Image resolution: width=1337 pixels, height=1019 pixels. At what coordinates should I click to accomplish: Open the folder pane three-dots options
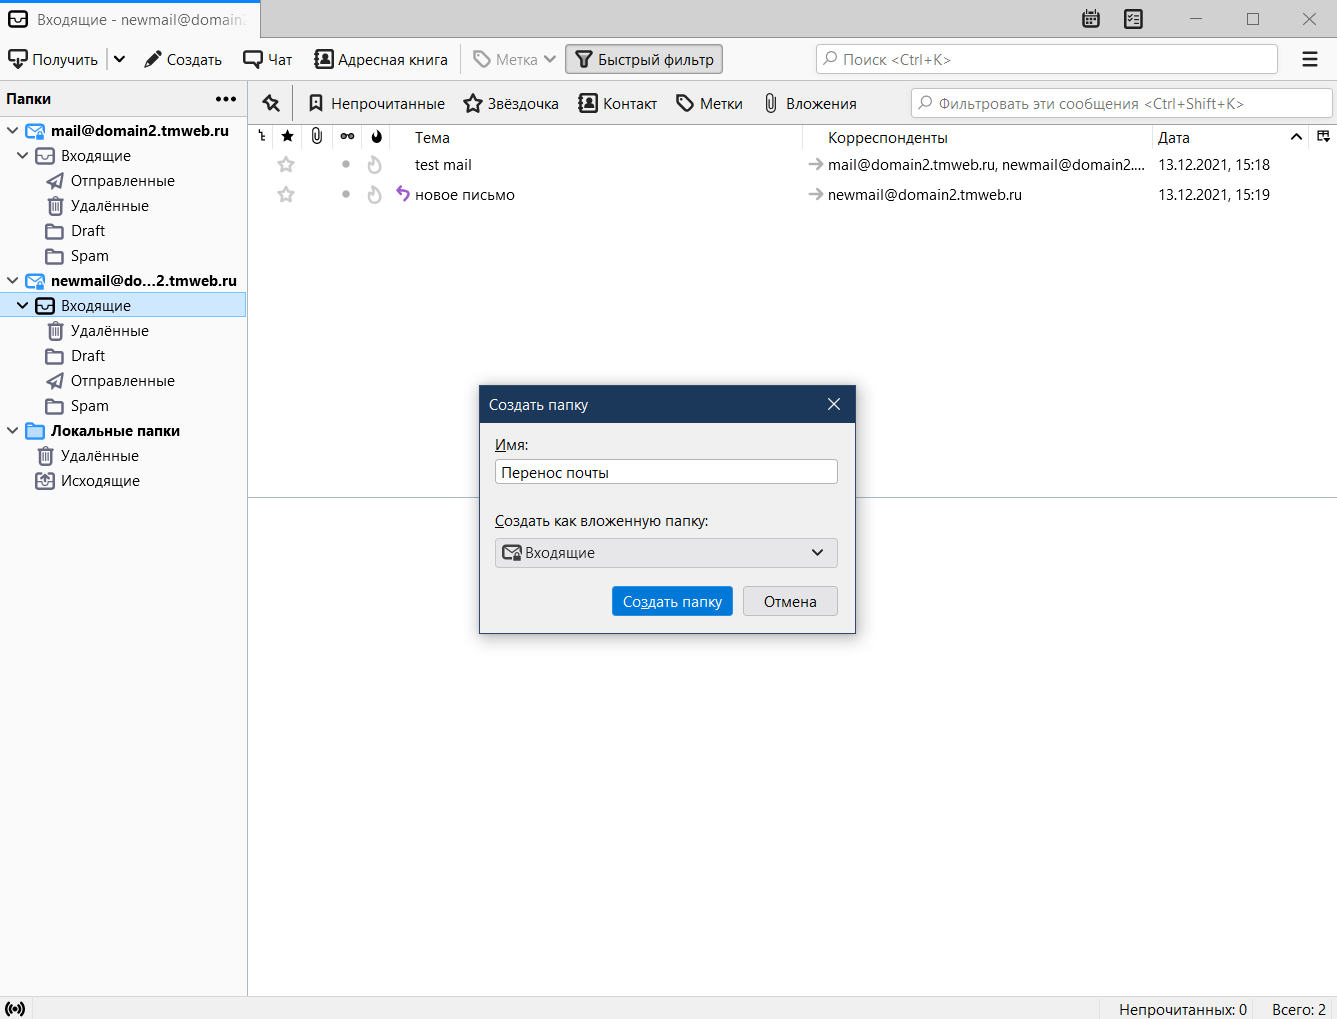[226, 99]
